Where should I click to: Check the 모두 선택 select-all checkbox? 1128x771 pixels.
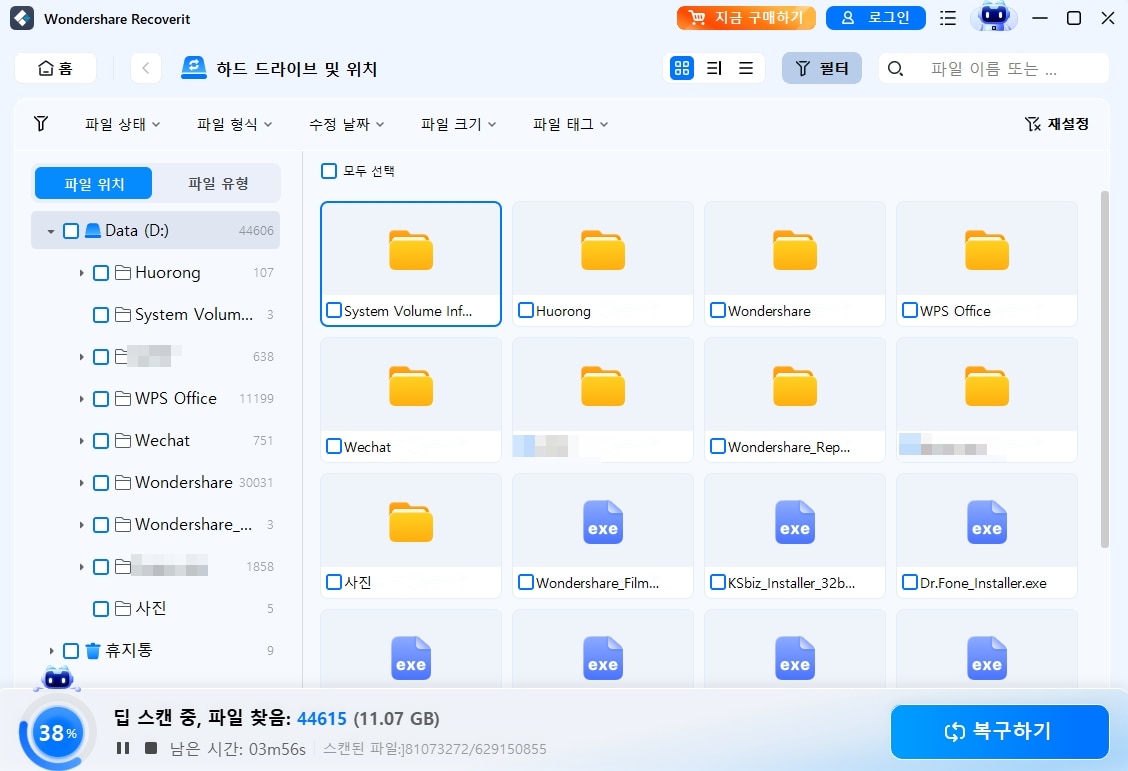(x=329, y=171)
